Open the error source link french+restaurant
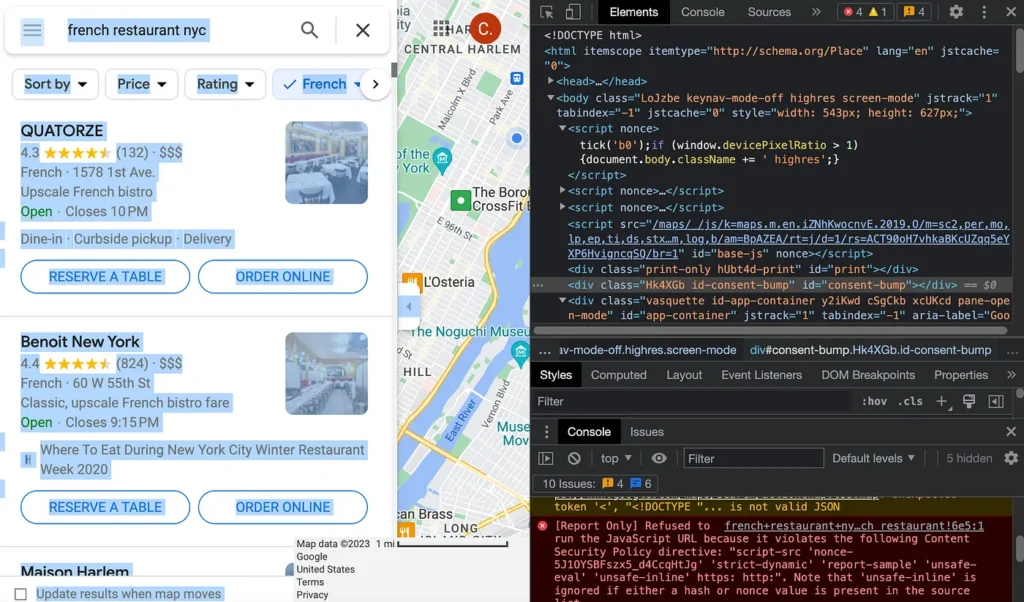The width and height of the screenshot is (1024, 602). pos(854,526)
